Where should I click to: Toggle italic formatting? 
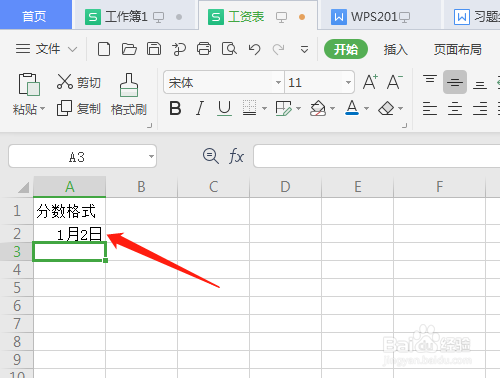(200, 108)
